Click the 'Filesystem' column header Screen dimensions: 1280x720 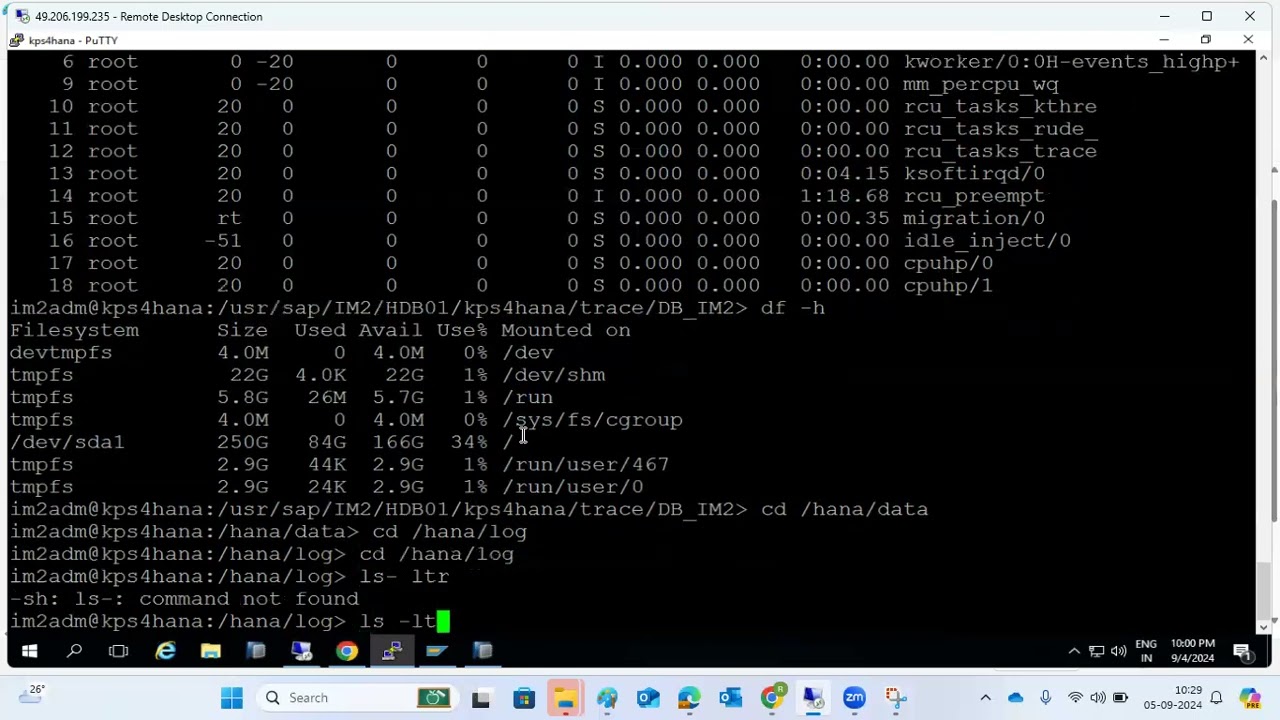[x=74, y=330]
